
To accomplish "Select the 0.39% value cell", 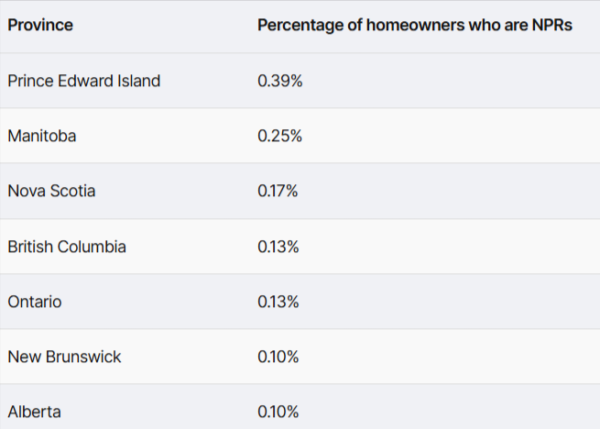I will (280, 81).
